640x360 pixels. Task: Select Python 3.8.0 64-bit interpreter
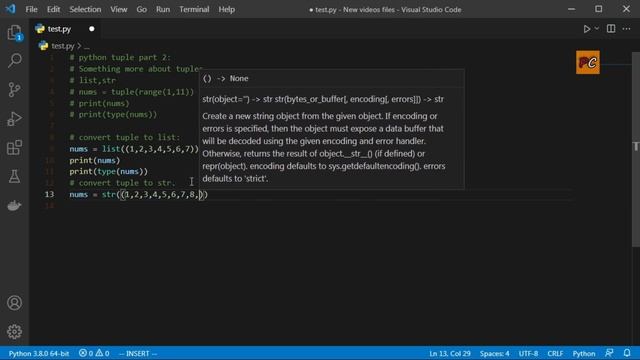(x=39, y=353)
